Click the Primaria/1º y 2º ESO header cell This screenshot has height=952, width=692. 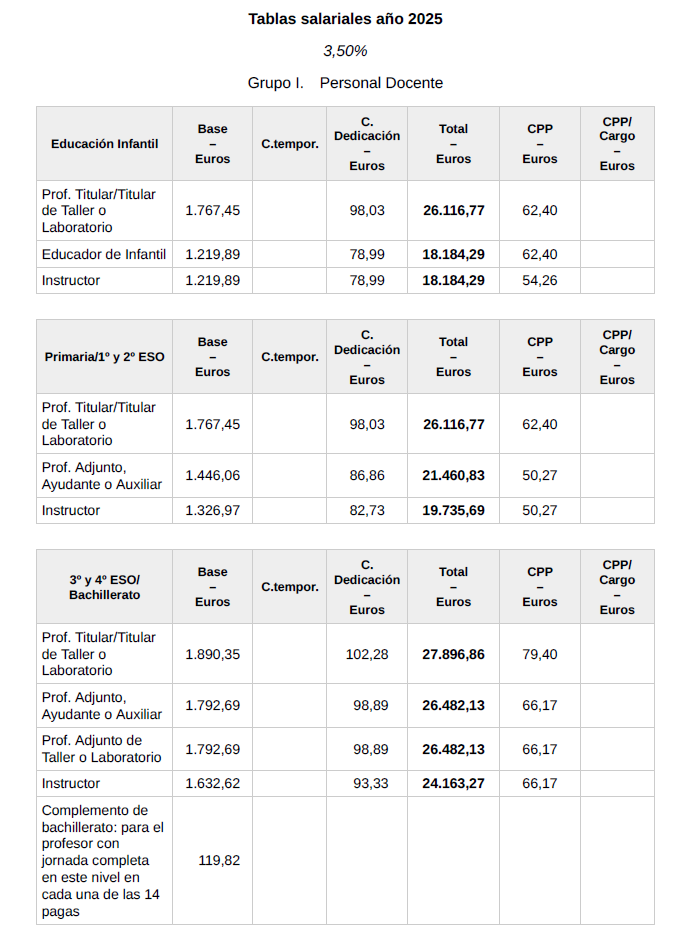tap(104, 357)
